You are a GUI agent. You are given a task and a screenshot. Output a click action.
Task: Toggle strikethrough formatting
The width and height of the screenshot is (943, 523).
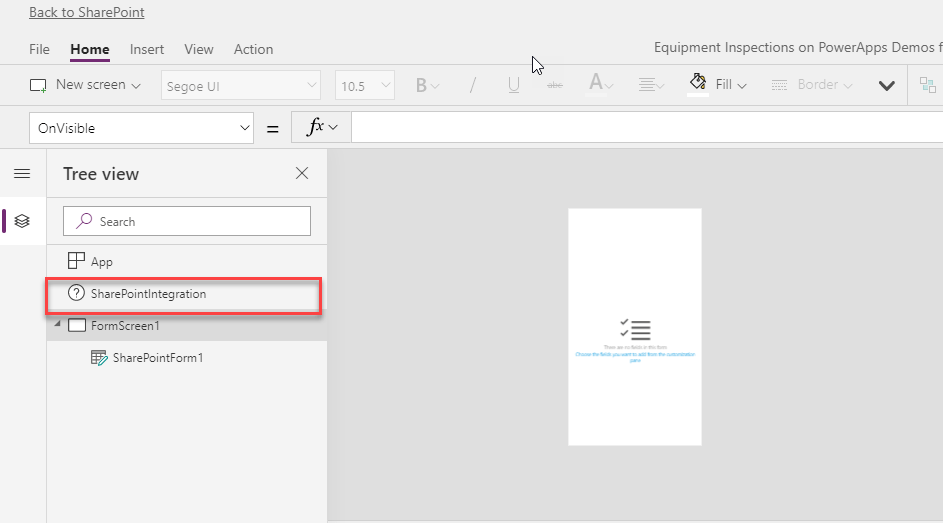[554, 85]
